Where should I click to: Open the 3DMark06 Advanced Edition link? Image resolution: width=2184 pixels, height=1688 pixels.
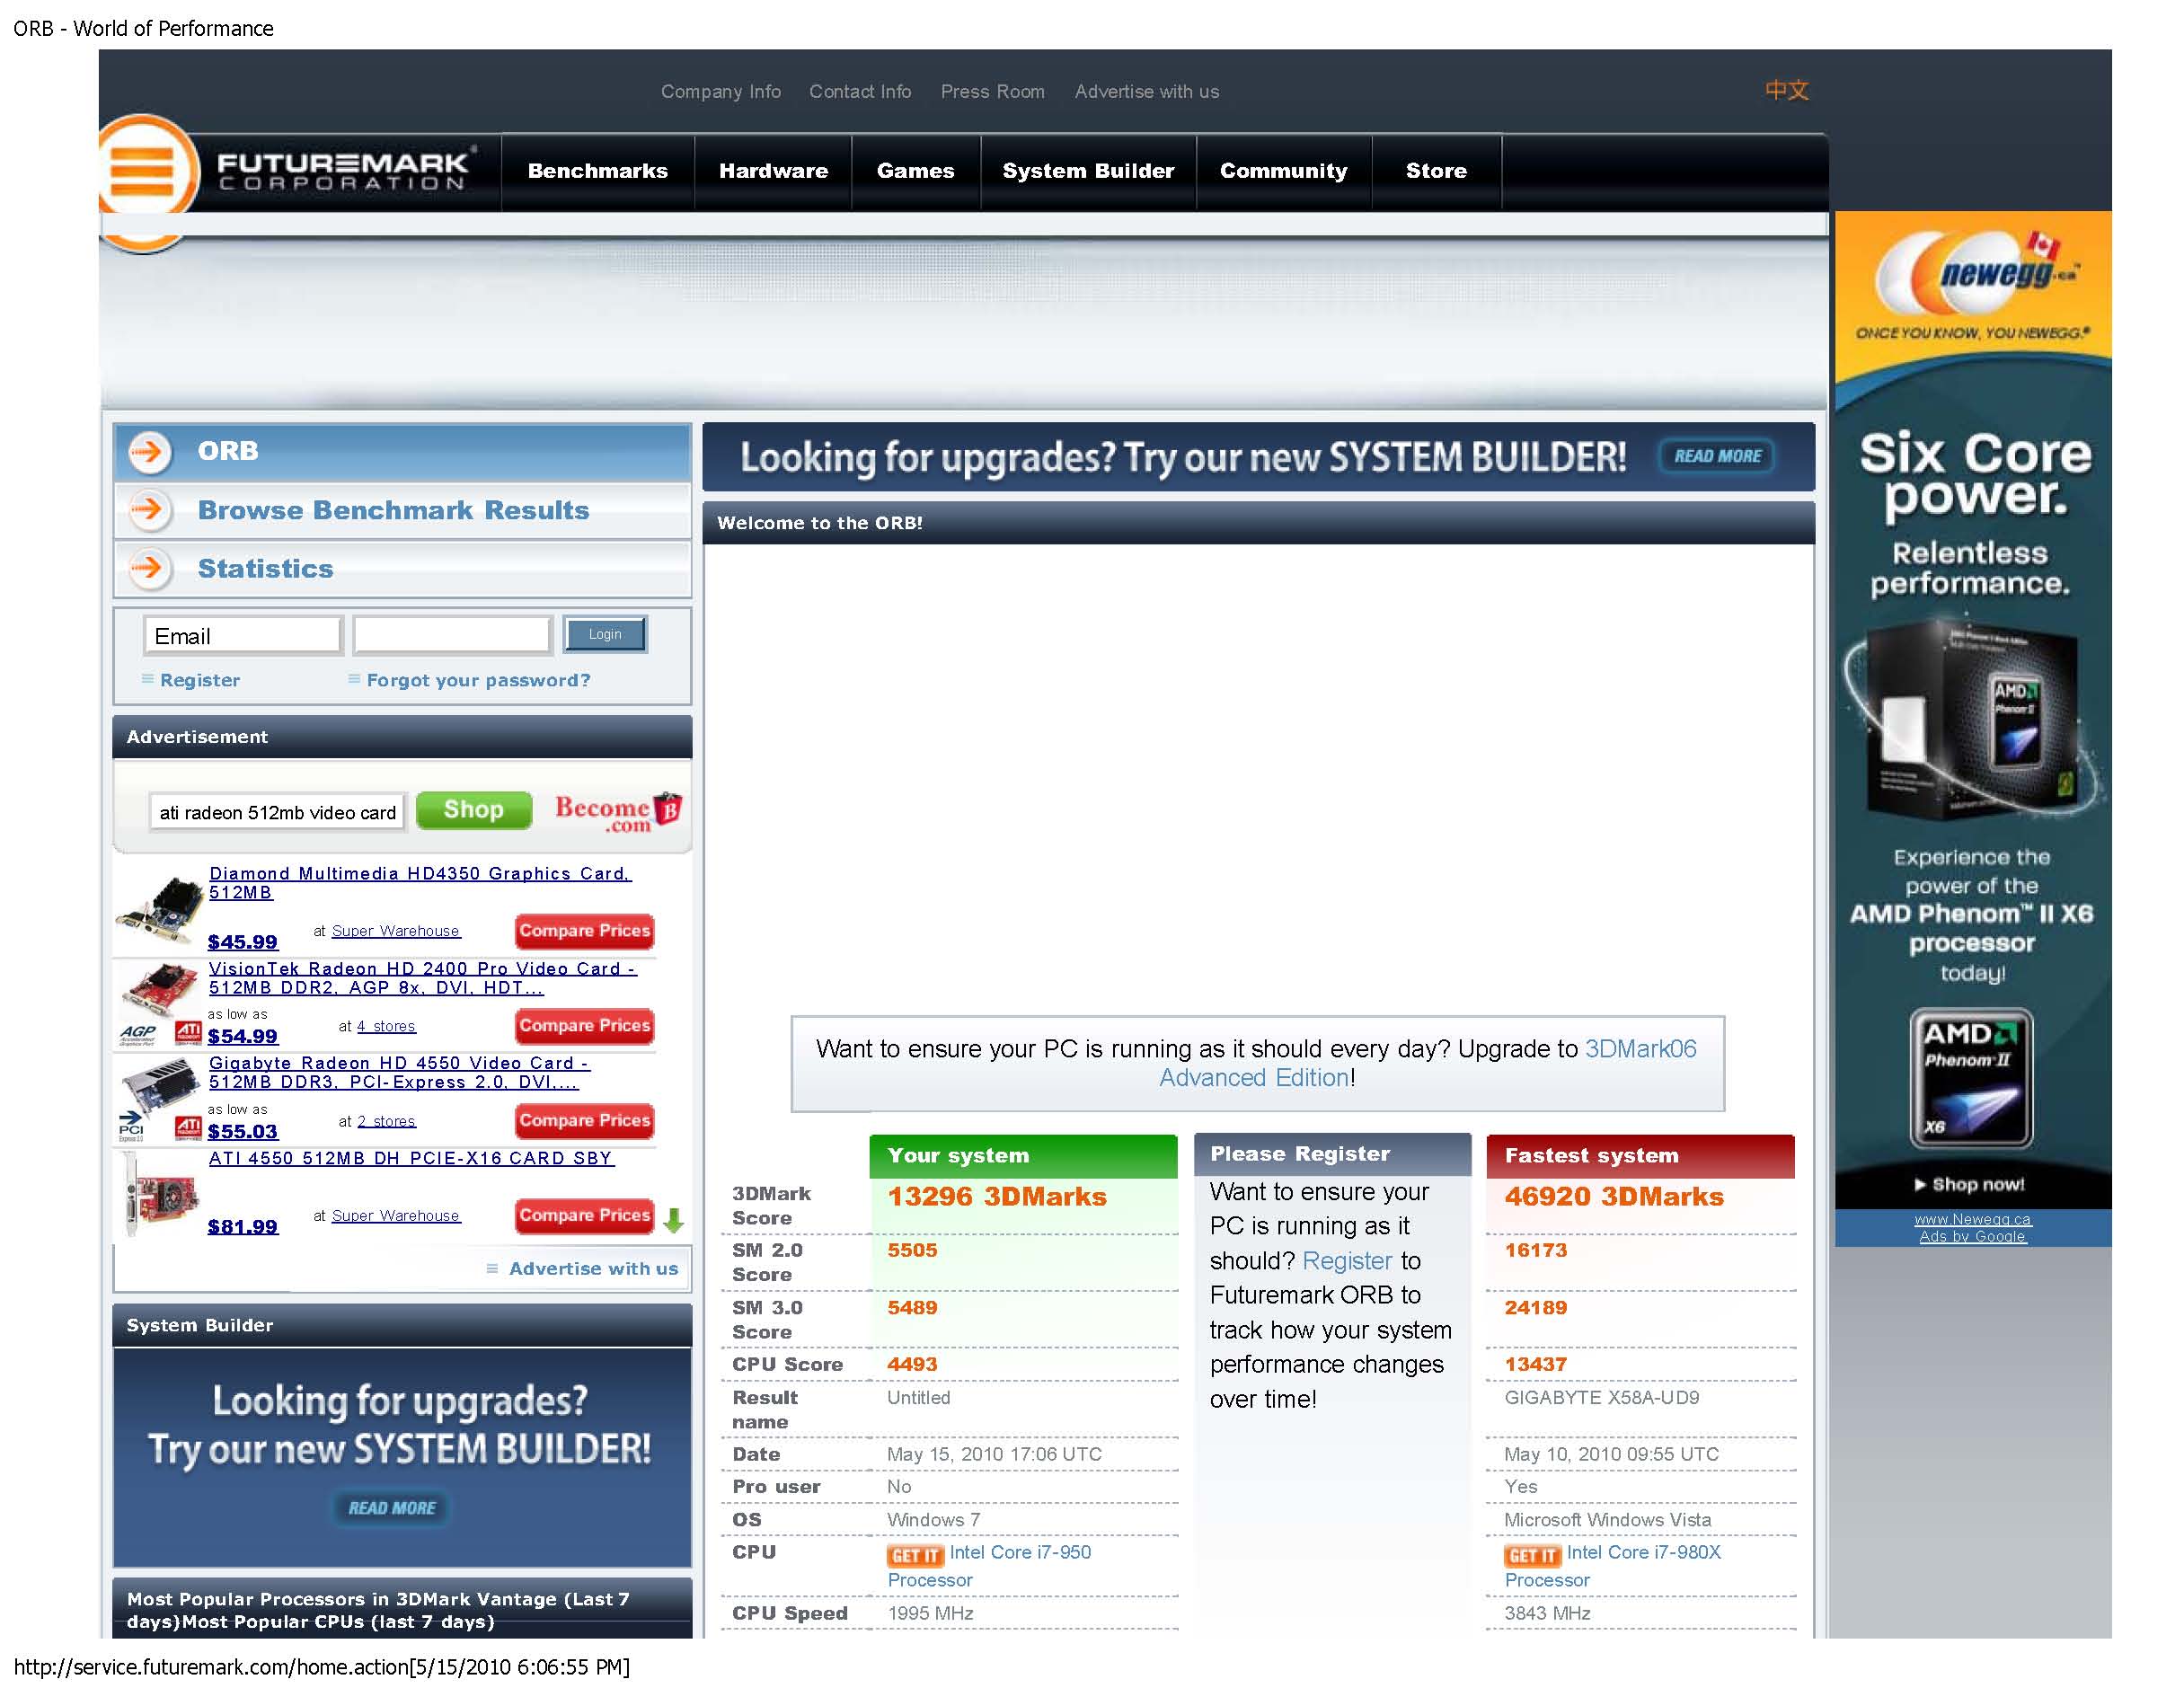click(x=1428, y=1063)
